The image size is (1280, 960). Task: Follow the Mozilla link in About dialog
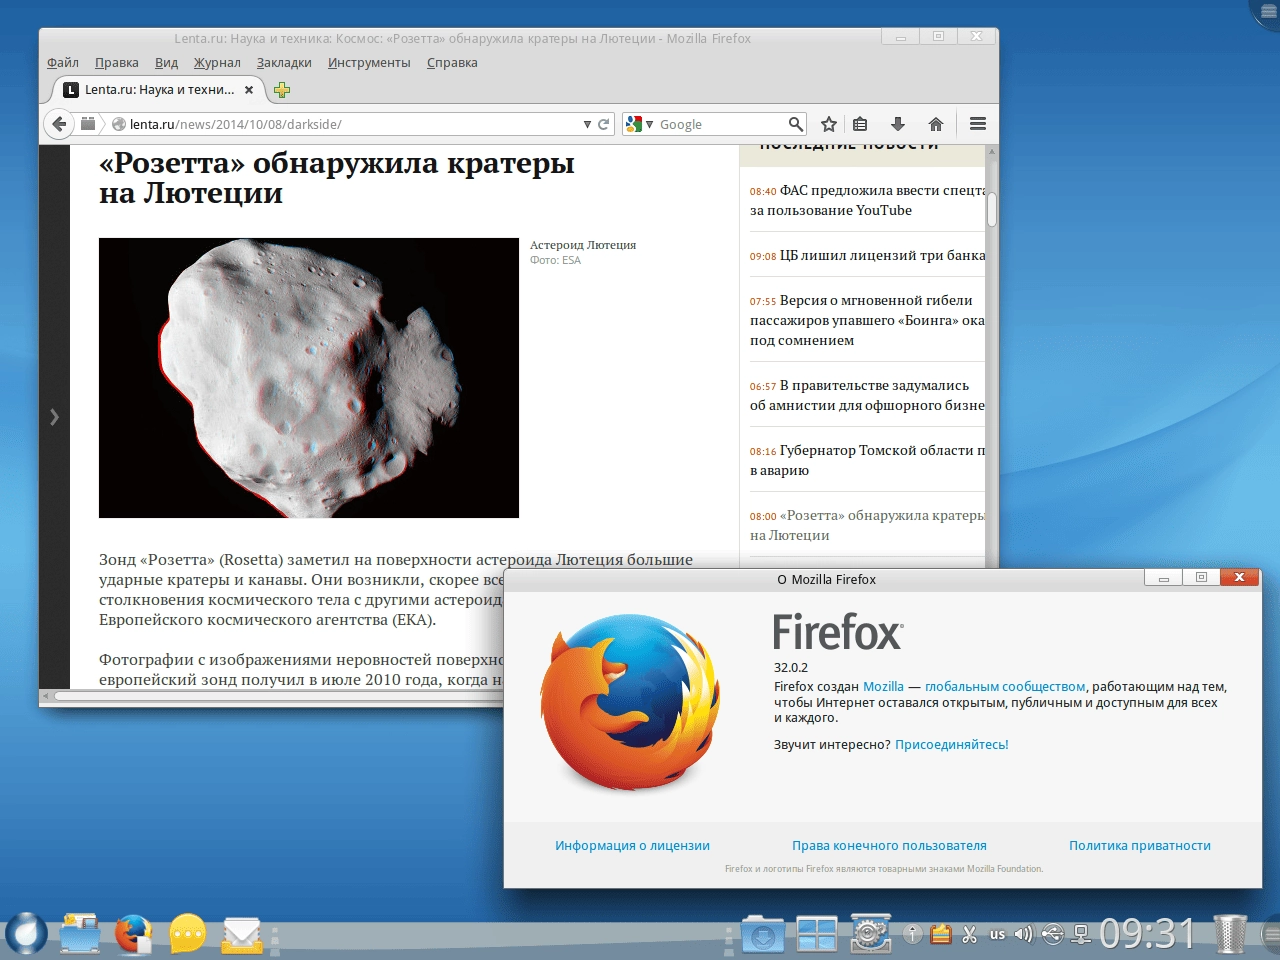click(x=883, y=687)
